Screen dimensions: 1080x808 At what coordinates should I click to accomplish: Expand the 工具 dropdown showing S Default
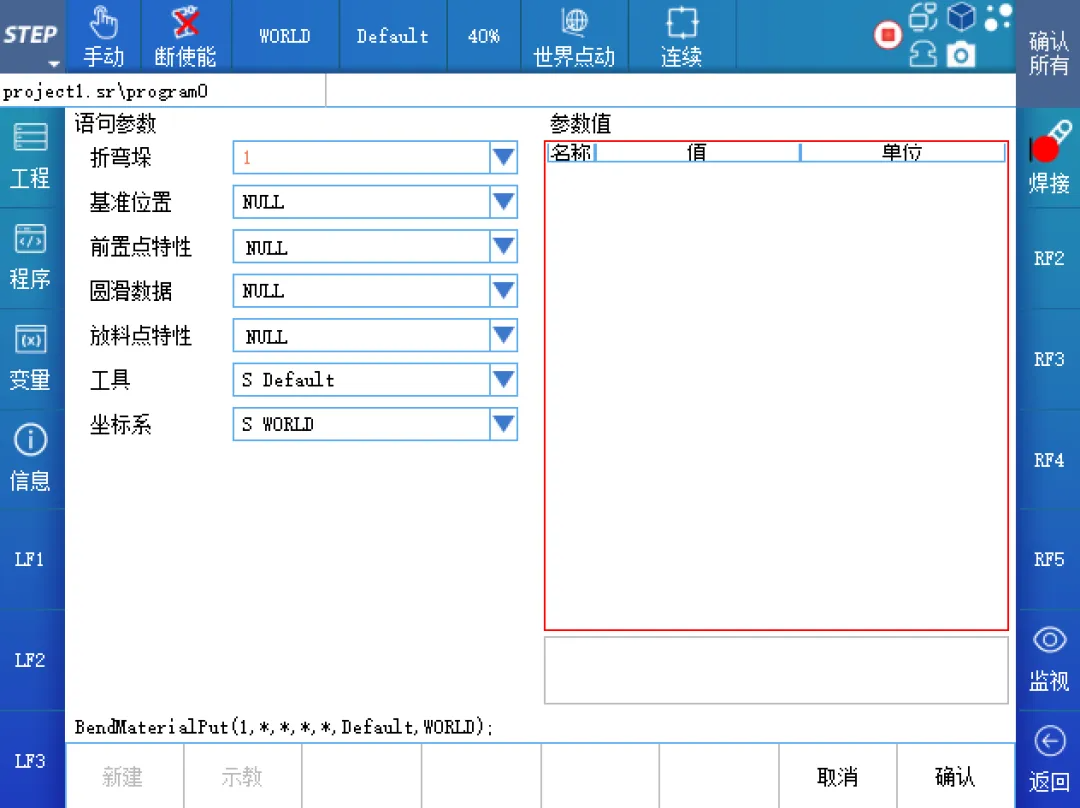(503, 380)
